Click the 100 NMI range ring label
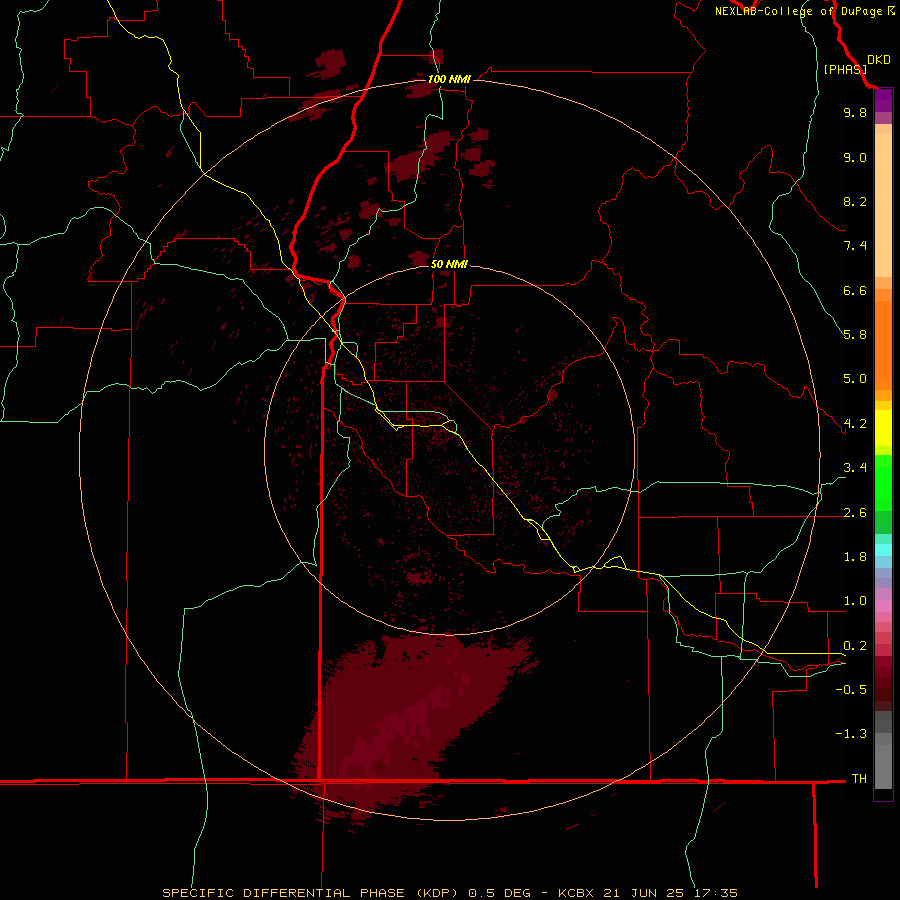The image size is (900, 900). point(449,79)
